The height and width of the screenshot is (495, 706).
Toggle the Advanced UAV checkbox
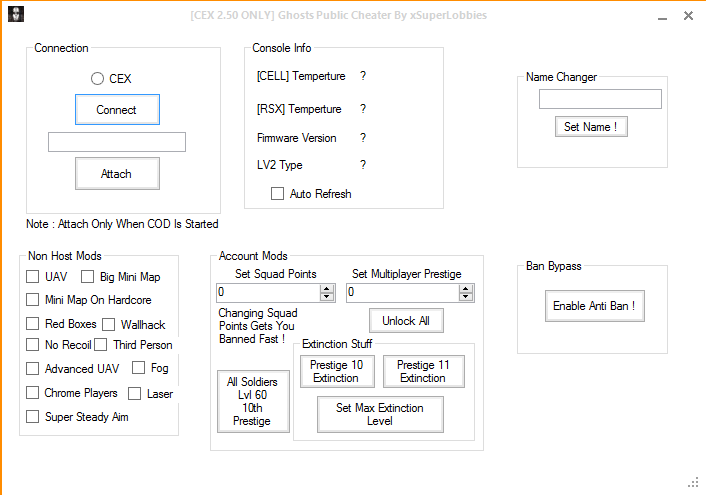(32, 368)
